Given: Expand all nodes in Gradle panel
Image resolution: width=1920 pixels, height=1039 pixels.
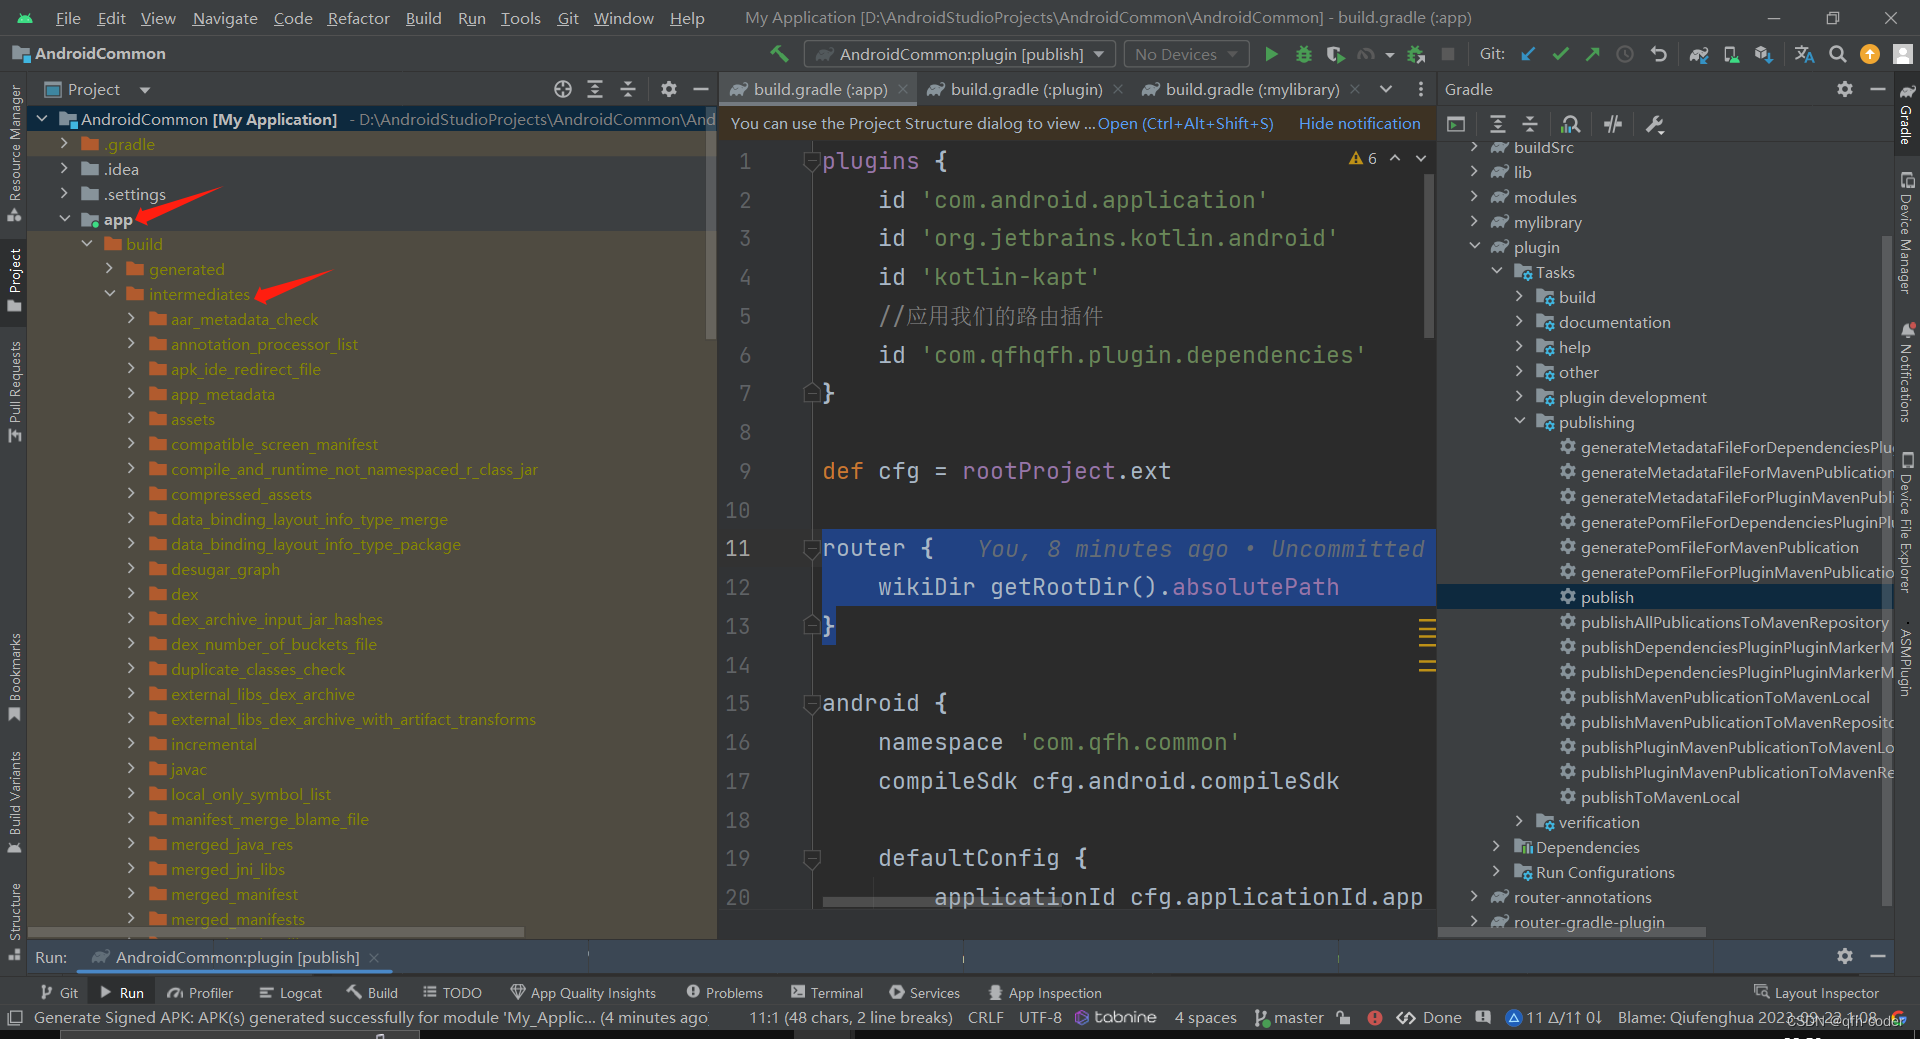Looking at the screenshot, I should tap(1497, 124).
